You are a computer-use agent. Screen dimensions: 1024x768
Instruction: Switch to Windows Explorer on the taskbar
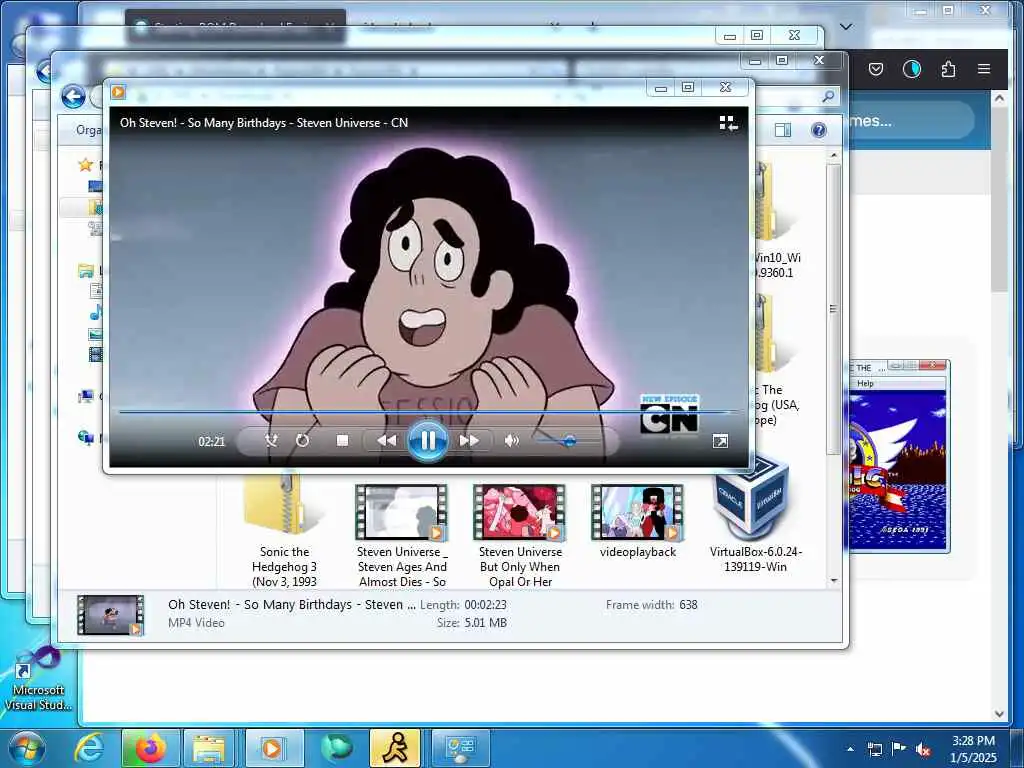pos(209,748)
